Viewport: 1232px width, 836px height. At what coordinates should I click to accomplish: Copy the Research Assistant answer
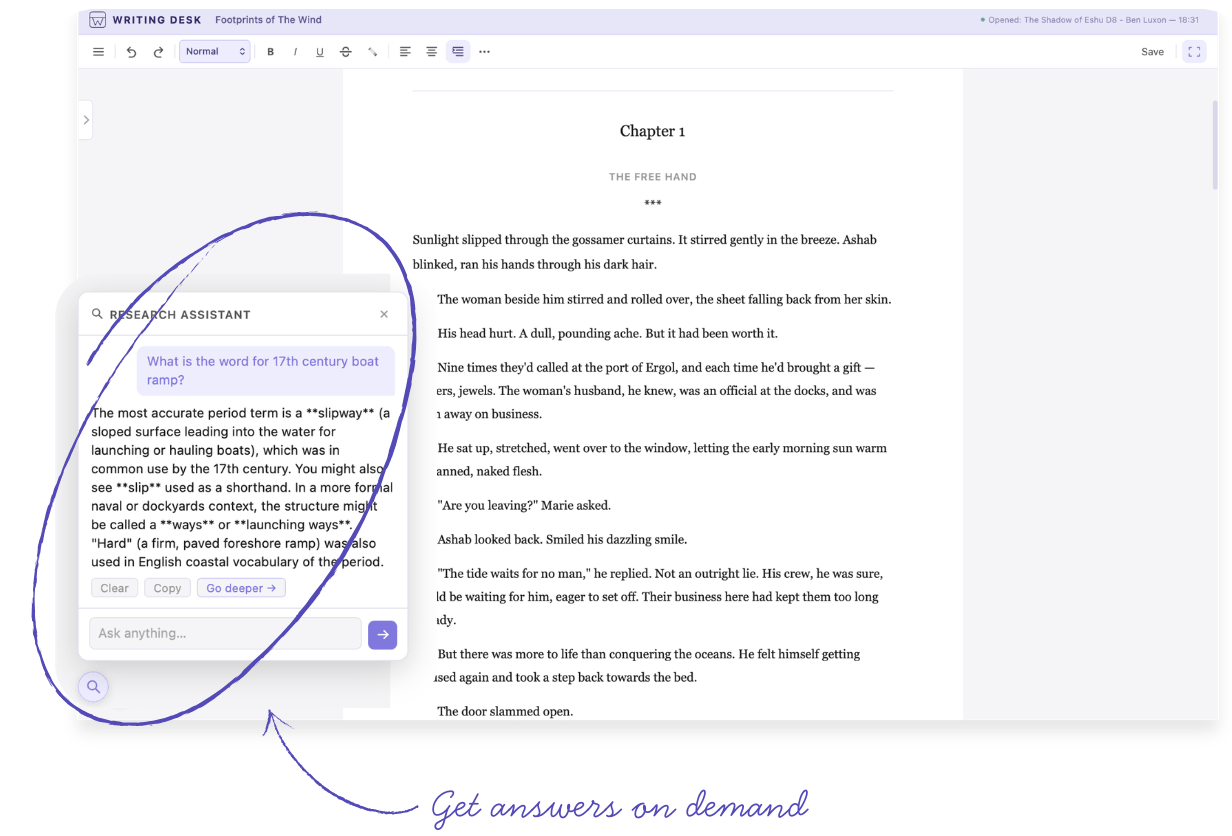168,588
